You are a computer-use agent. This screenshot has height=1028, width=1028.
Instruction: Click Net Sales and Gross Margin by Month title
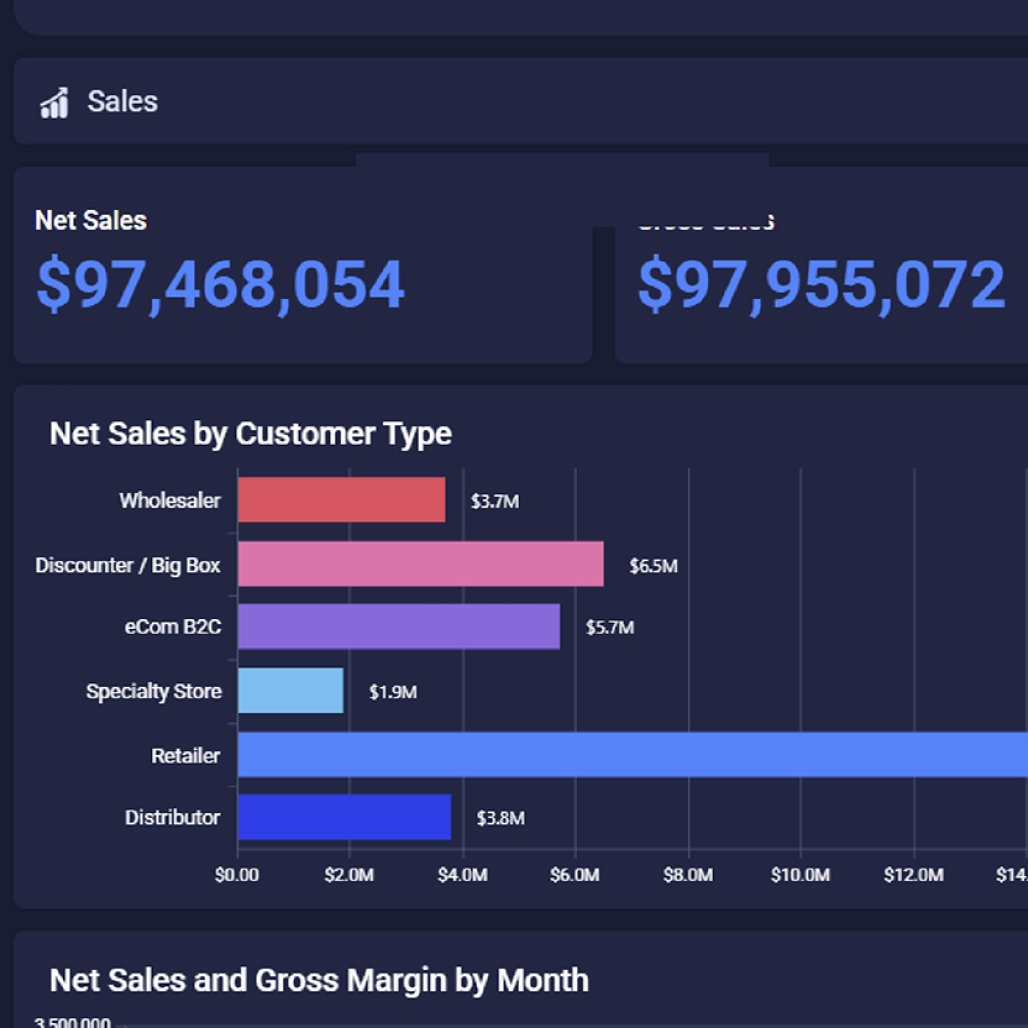pos(319,980)
